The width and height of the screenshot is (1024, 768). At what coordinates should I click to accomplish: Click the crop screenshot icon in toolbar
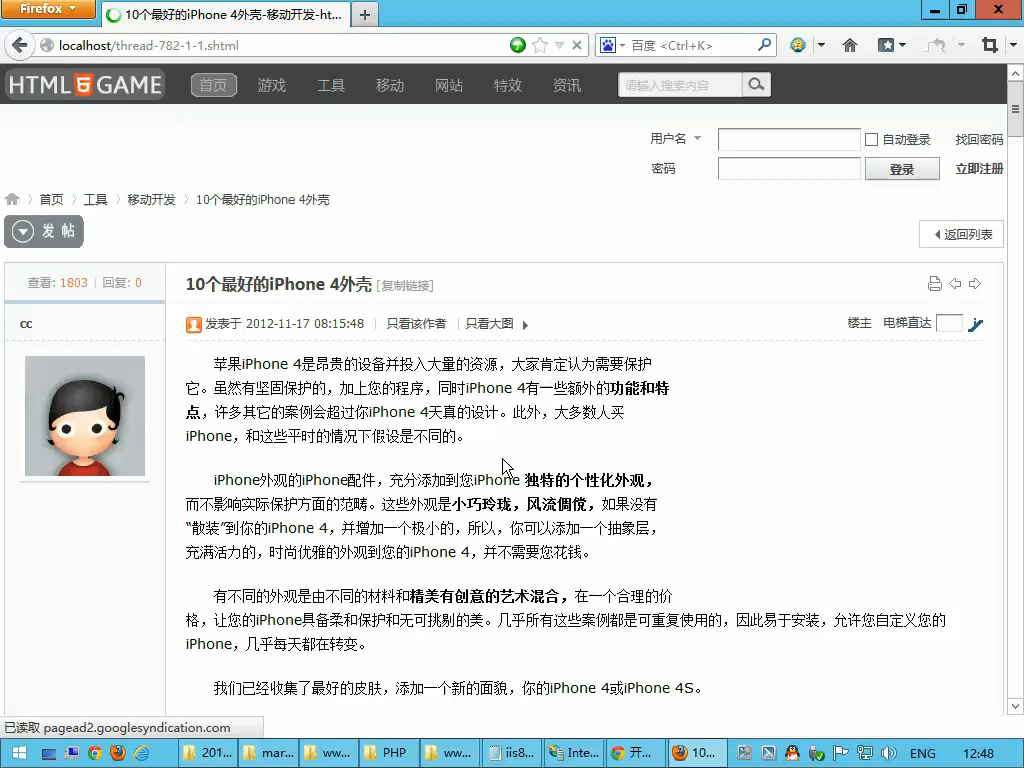pos(989,45)
